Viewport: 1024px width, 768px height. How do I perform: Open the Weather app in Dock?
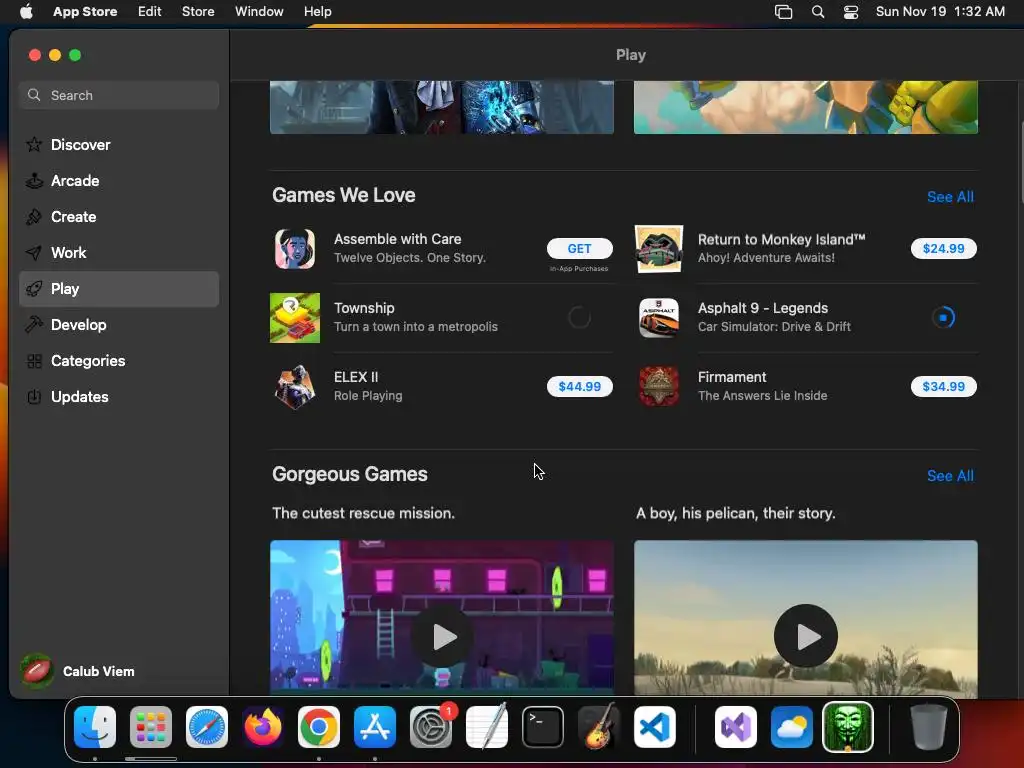pyautogui.click(x=792, y=727)
